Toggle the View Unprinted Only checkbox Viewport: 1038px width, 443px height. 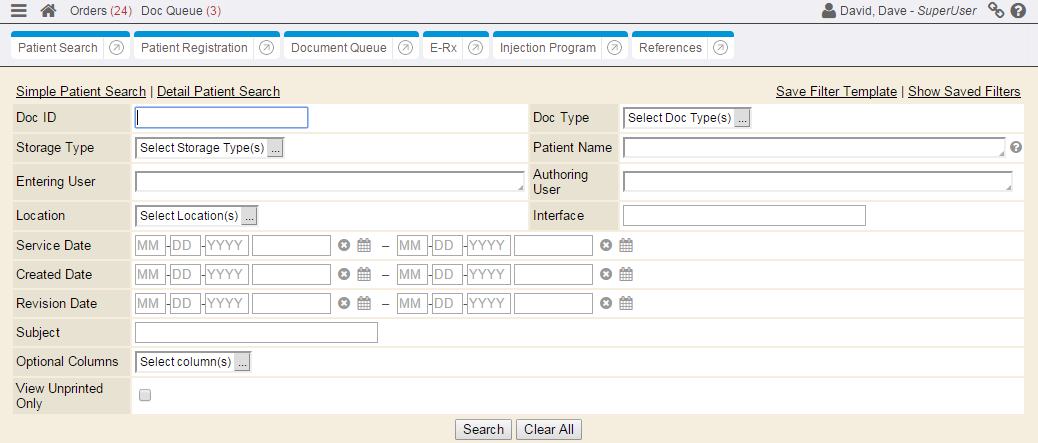tap(145, 395)
